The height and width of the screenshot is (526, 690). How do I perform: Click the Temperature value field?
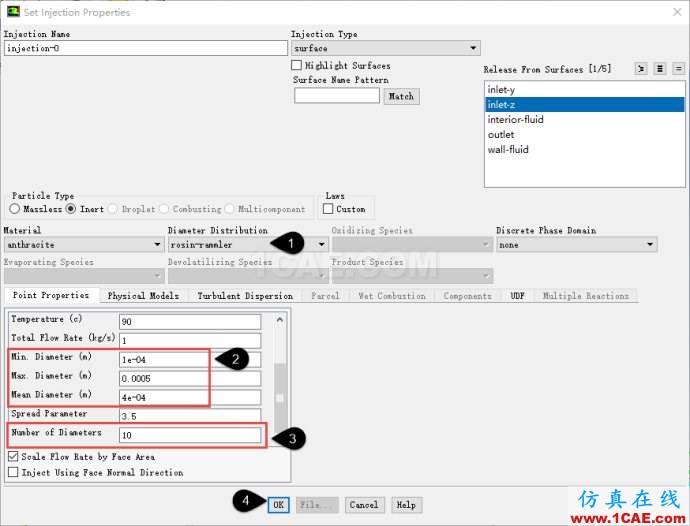coord(190,321)
